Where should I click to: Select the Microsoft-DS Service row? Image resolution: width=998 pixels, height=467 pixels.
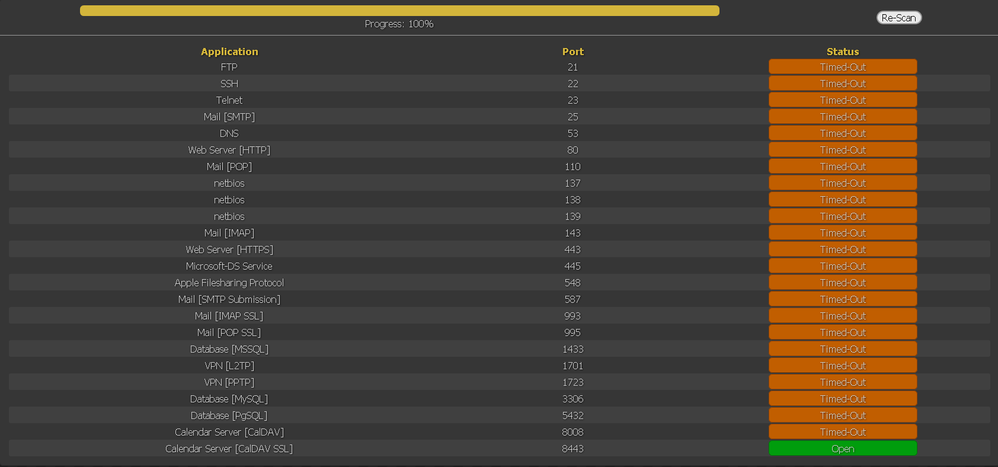coord(499,266)
